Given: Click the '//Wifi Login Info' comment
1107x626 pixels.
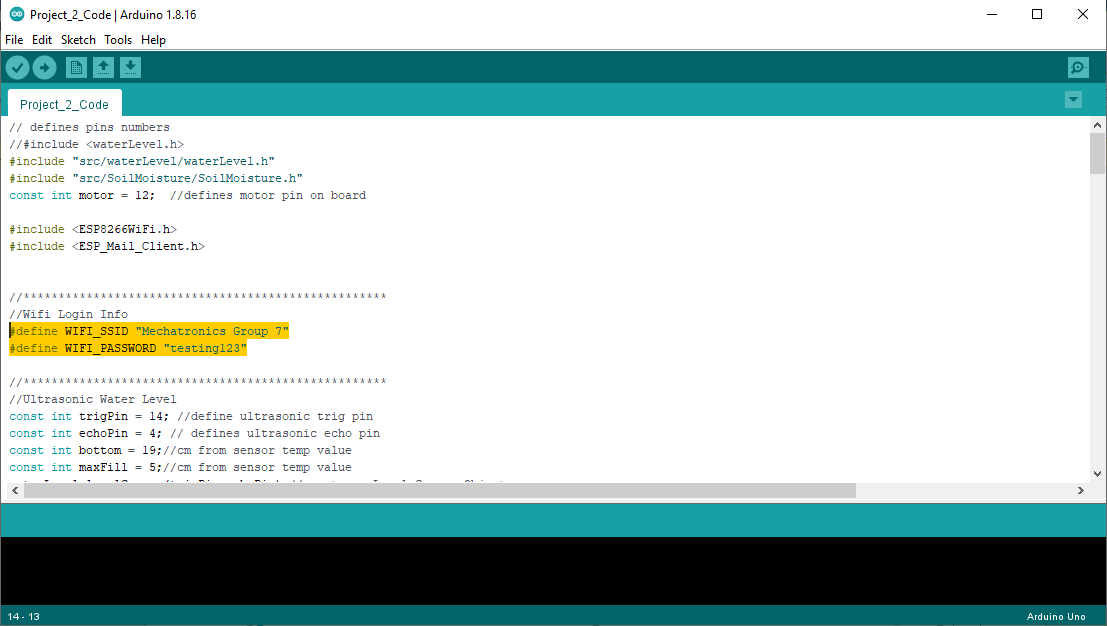Looking at the screenshot, I should [x=68, y=314].
